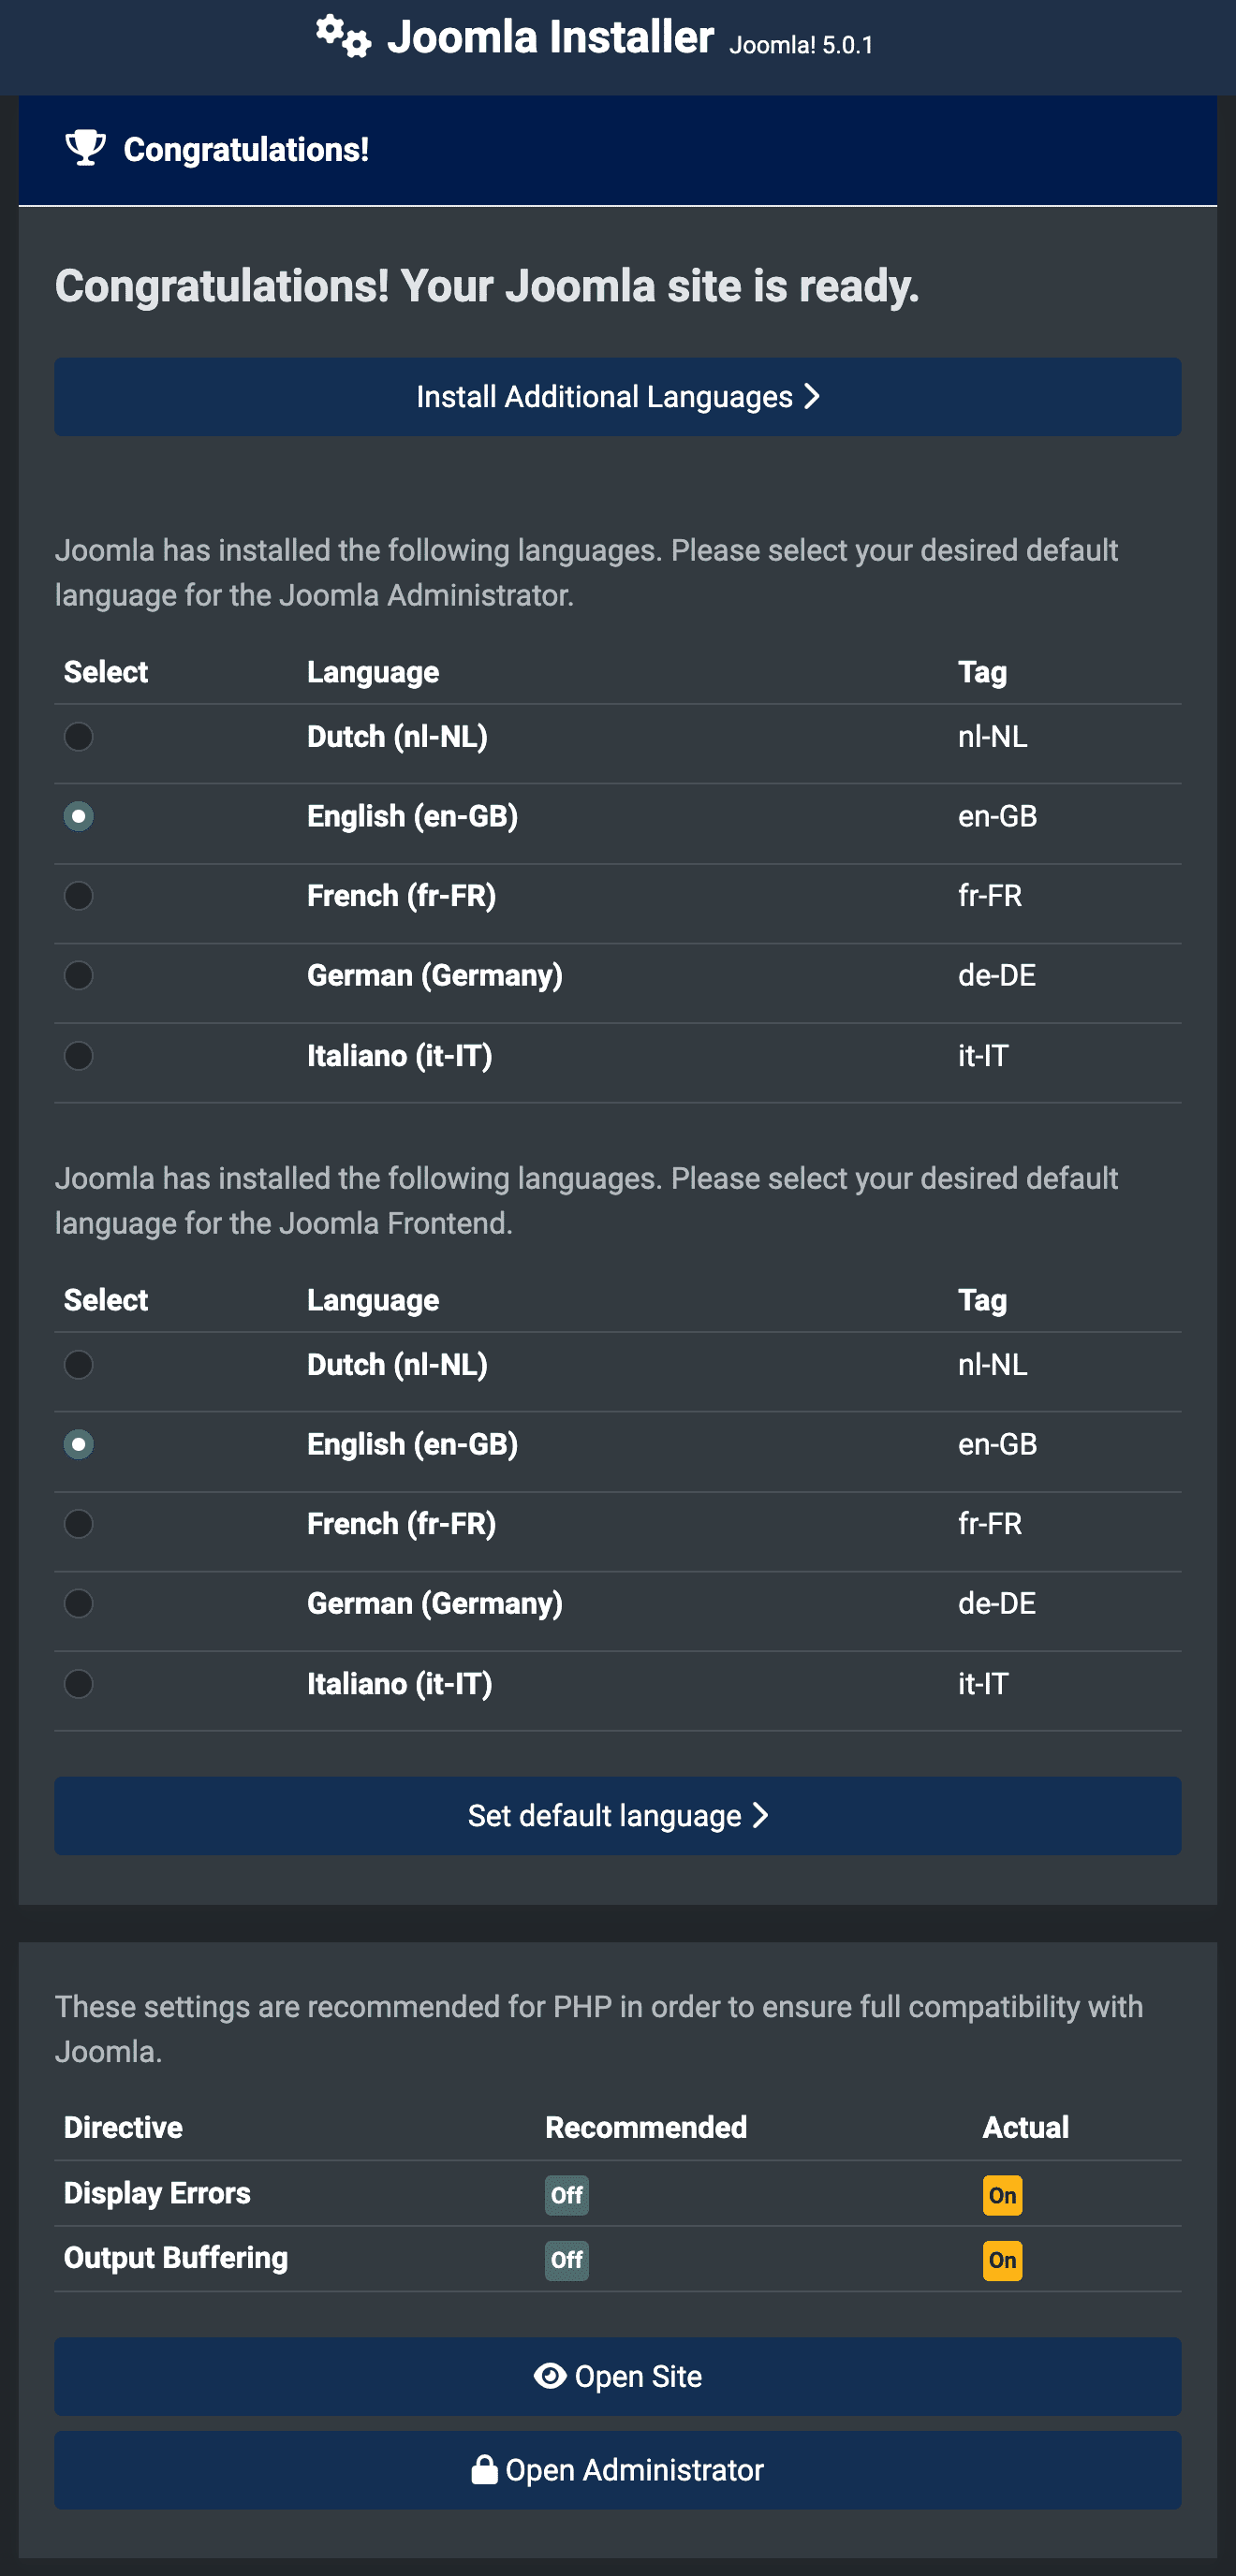The width and height of the screenshot is (1236, 2576).
Task: Click the lock icon on Open Administrator
Action: coord(484,2469)
